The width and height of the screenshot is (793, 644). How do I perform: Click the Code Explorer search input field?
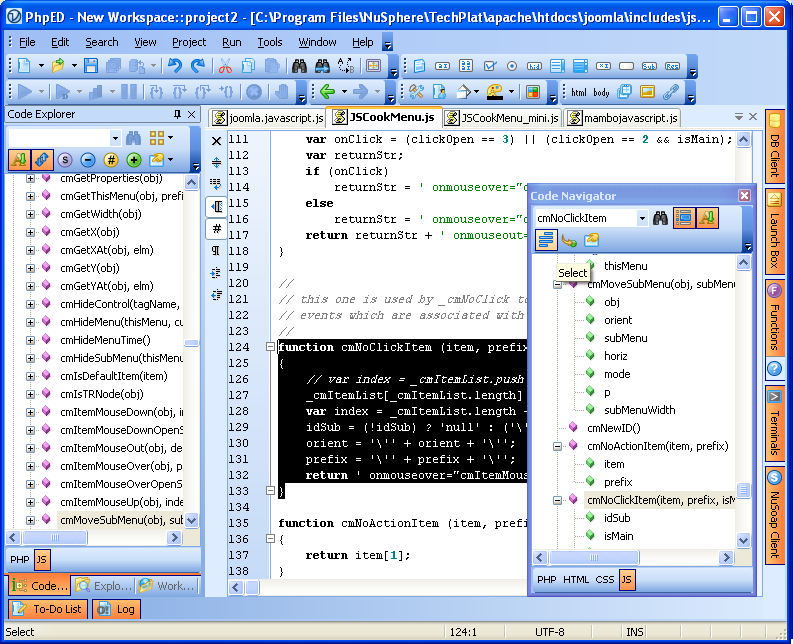pyautogui.click(x=59, y=138)
